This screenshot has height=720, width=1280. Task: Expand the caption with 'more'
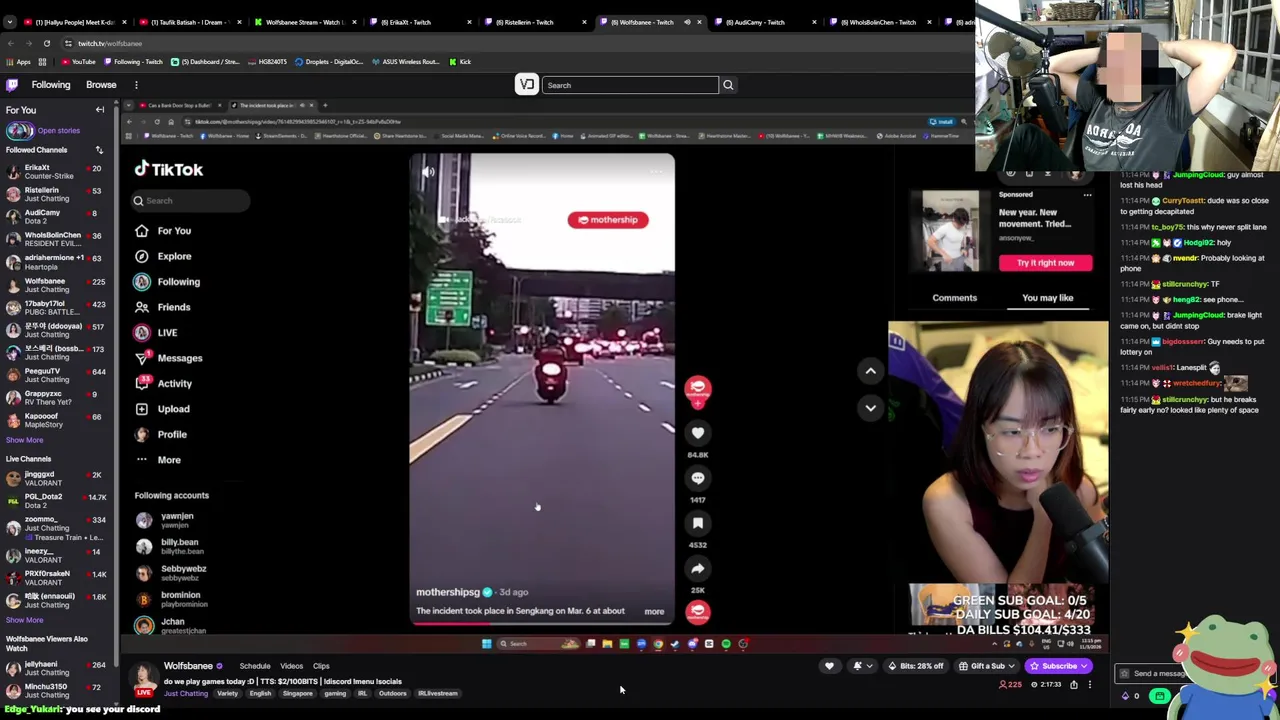pyautogui.click(x=654, y=612)
